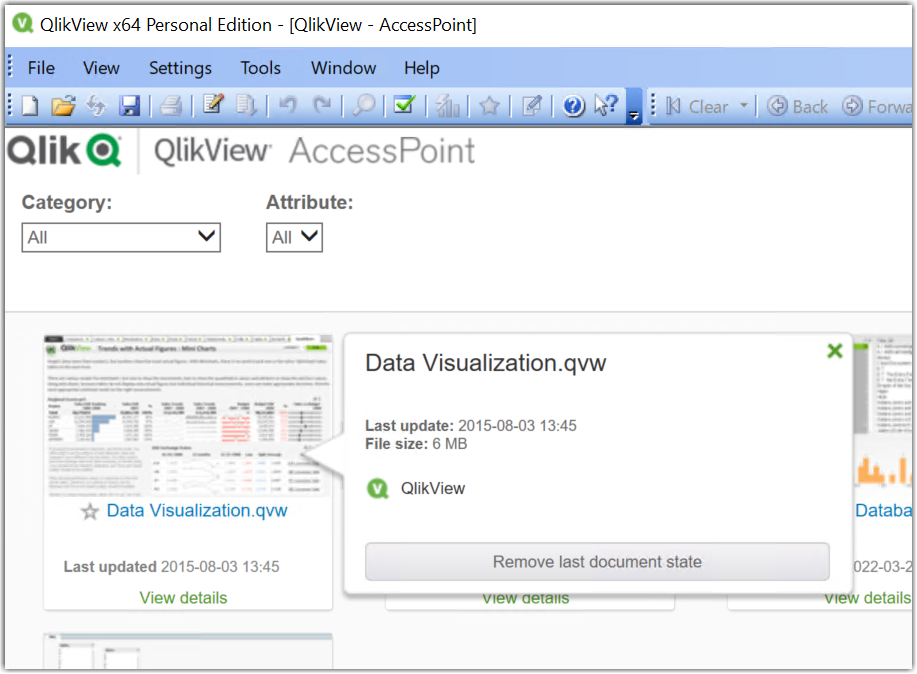Click Remove last document state
This screenshot has height=674, width=917.
tap(596, 561)
